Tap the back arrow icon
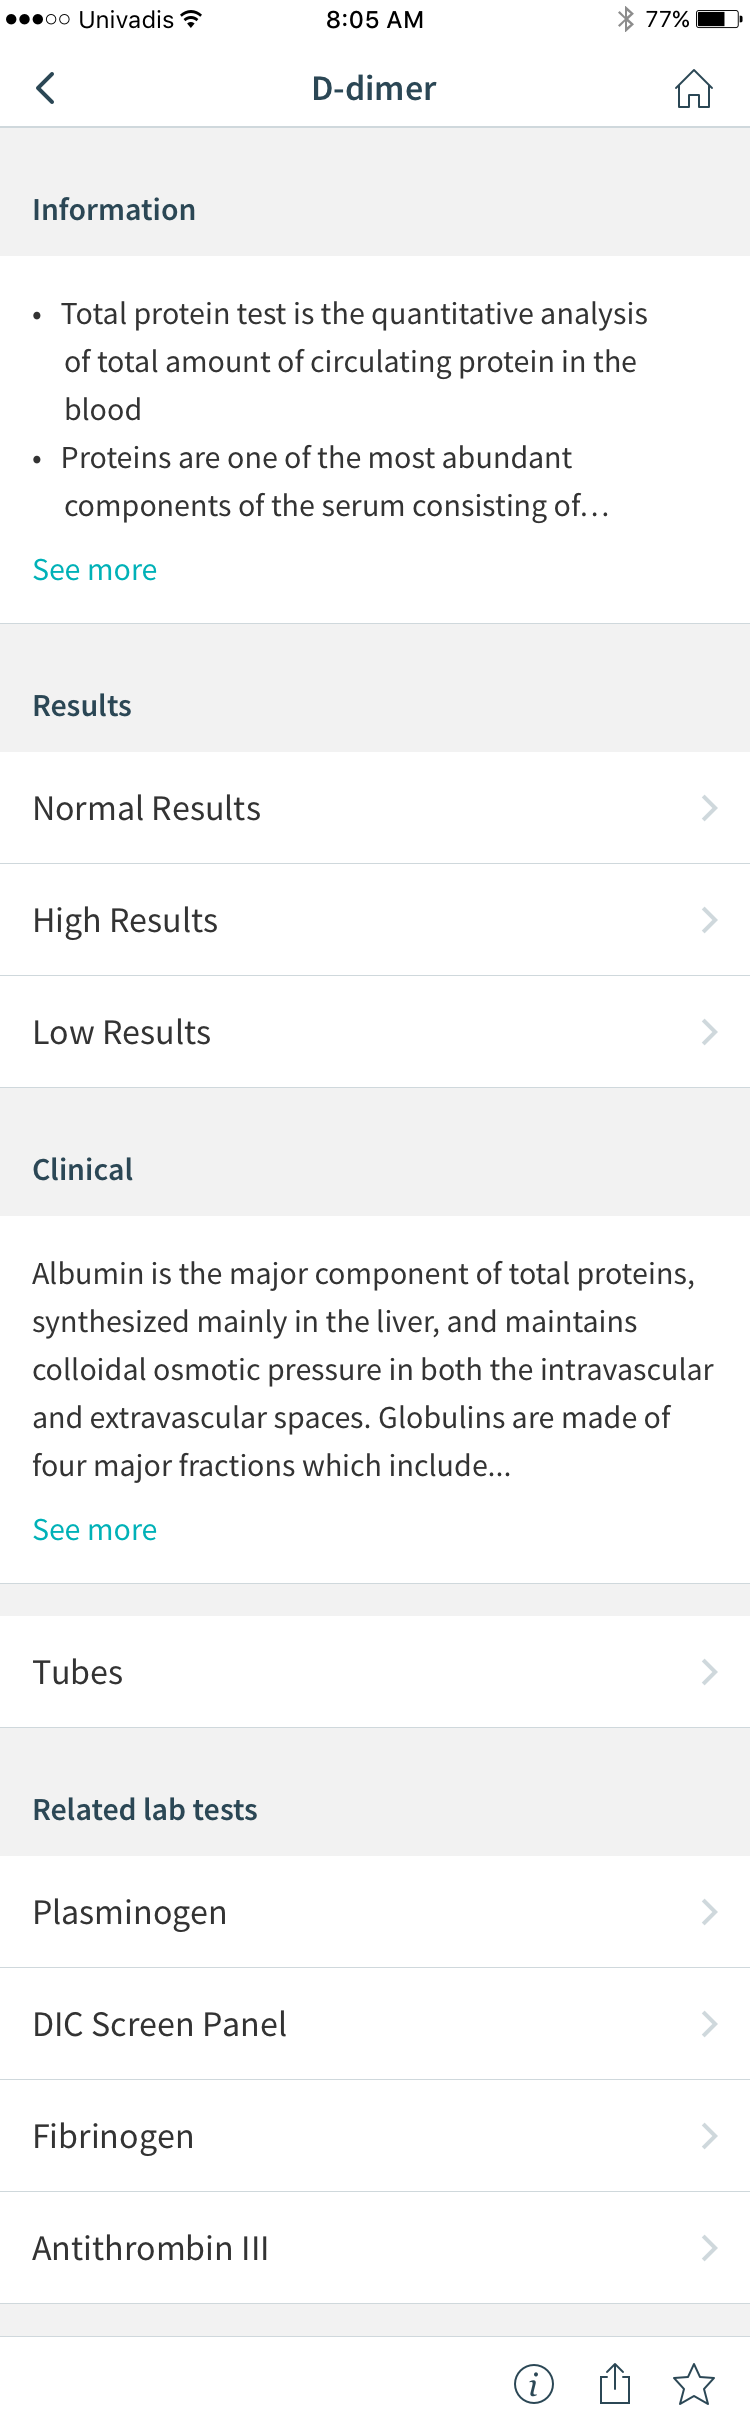Screen dimensions: 750x2432 45,88
